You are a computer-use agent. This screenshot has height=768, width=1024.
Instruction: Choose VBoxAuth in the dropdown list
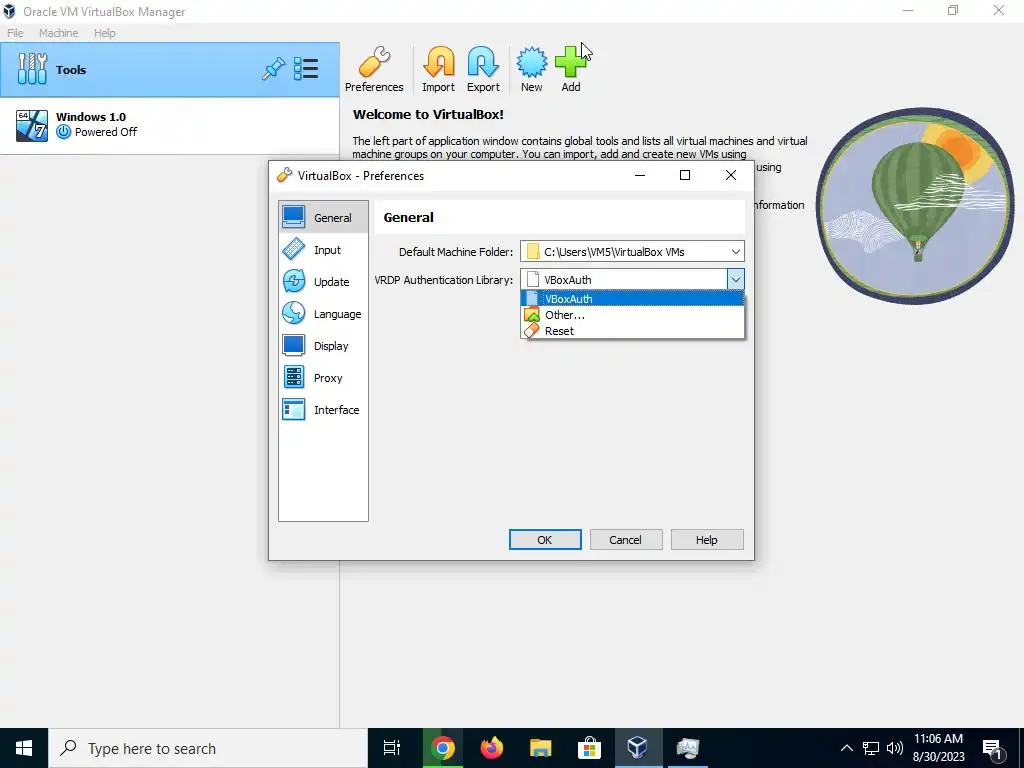(x=632, y=298)
